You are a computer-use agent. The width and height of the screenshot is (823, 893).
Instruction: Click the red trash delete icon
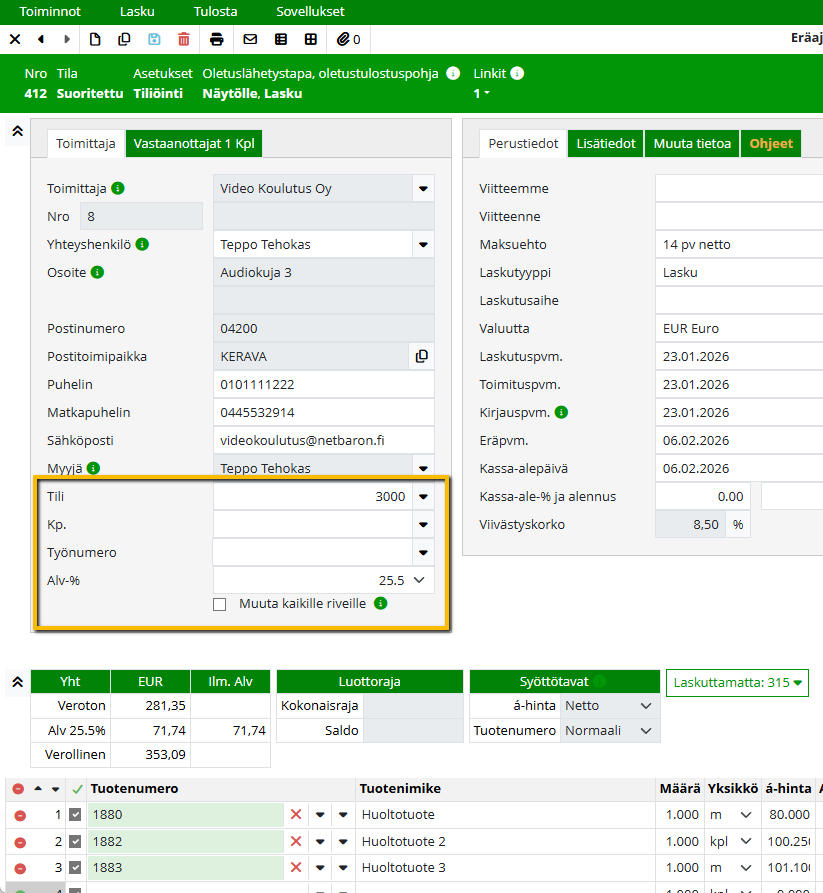click(x=183, y=39)
